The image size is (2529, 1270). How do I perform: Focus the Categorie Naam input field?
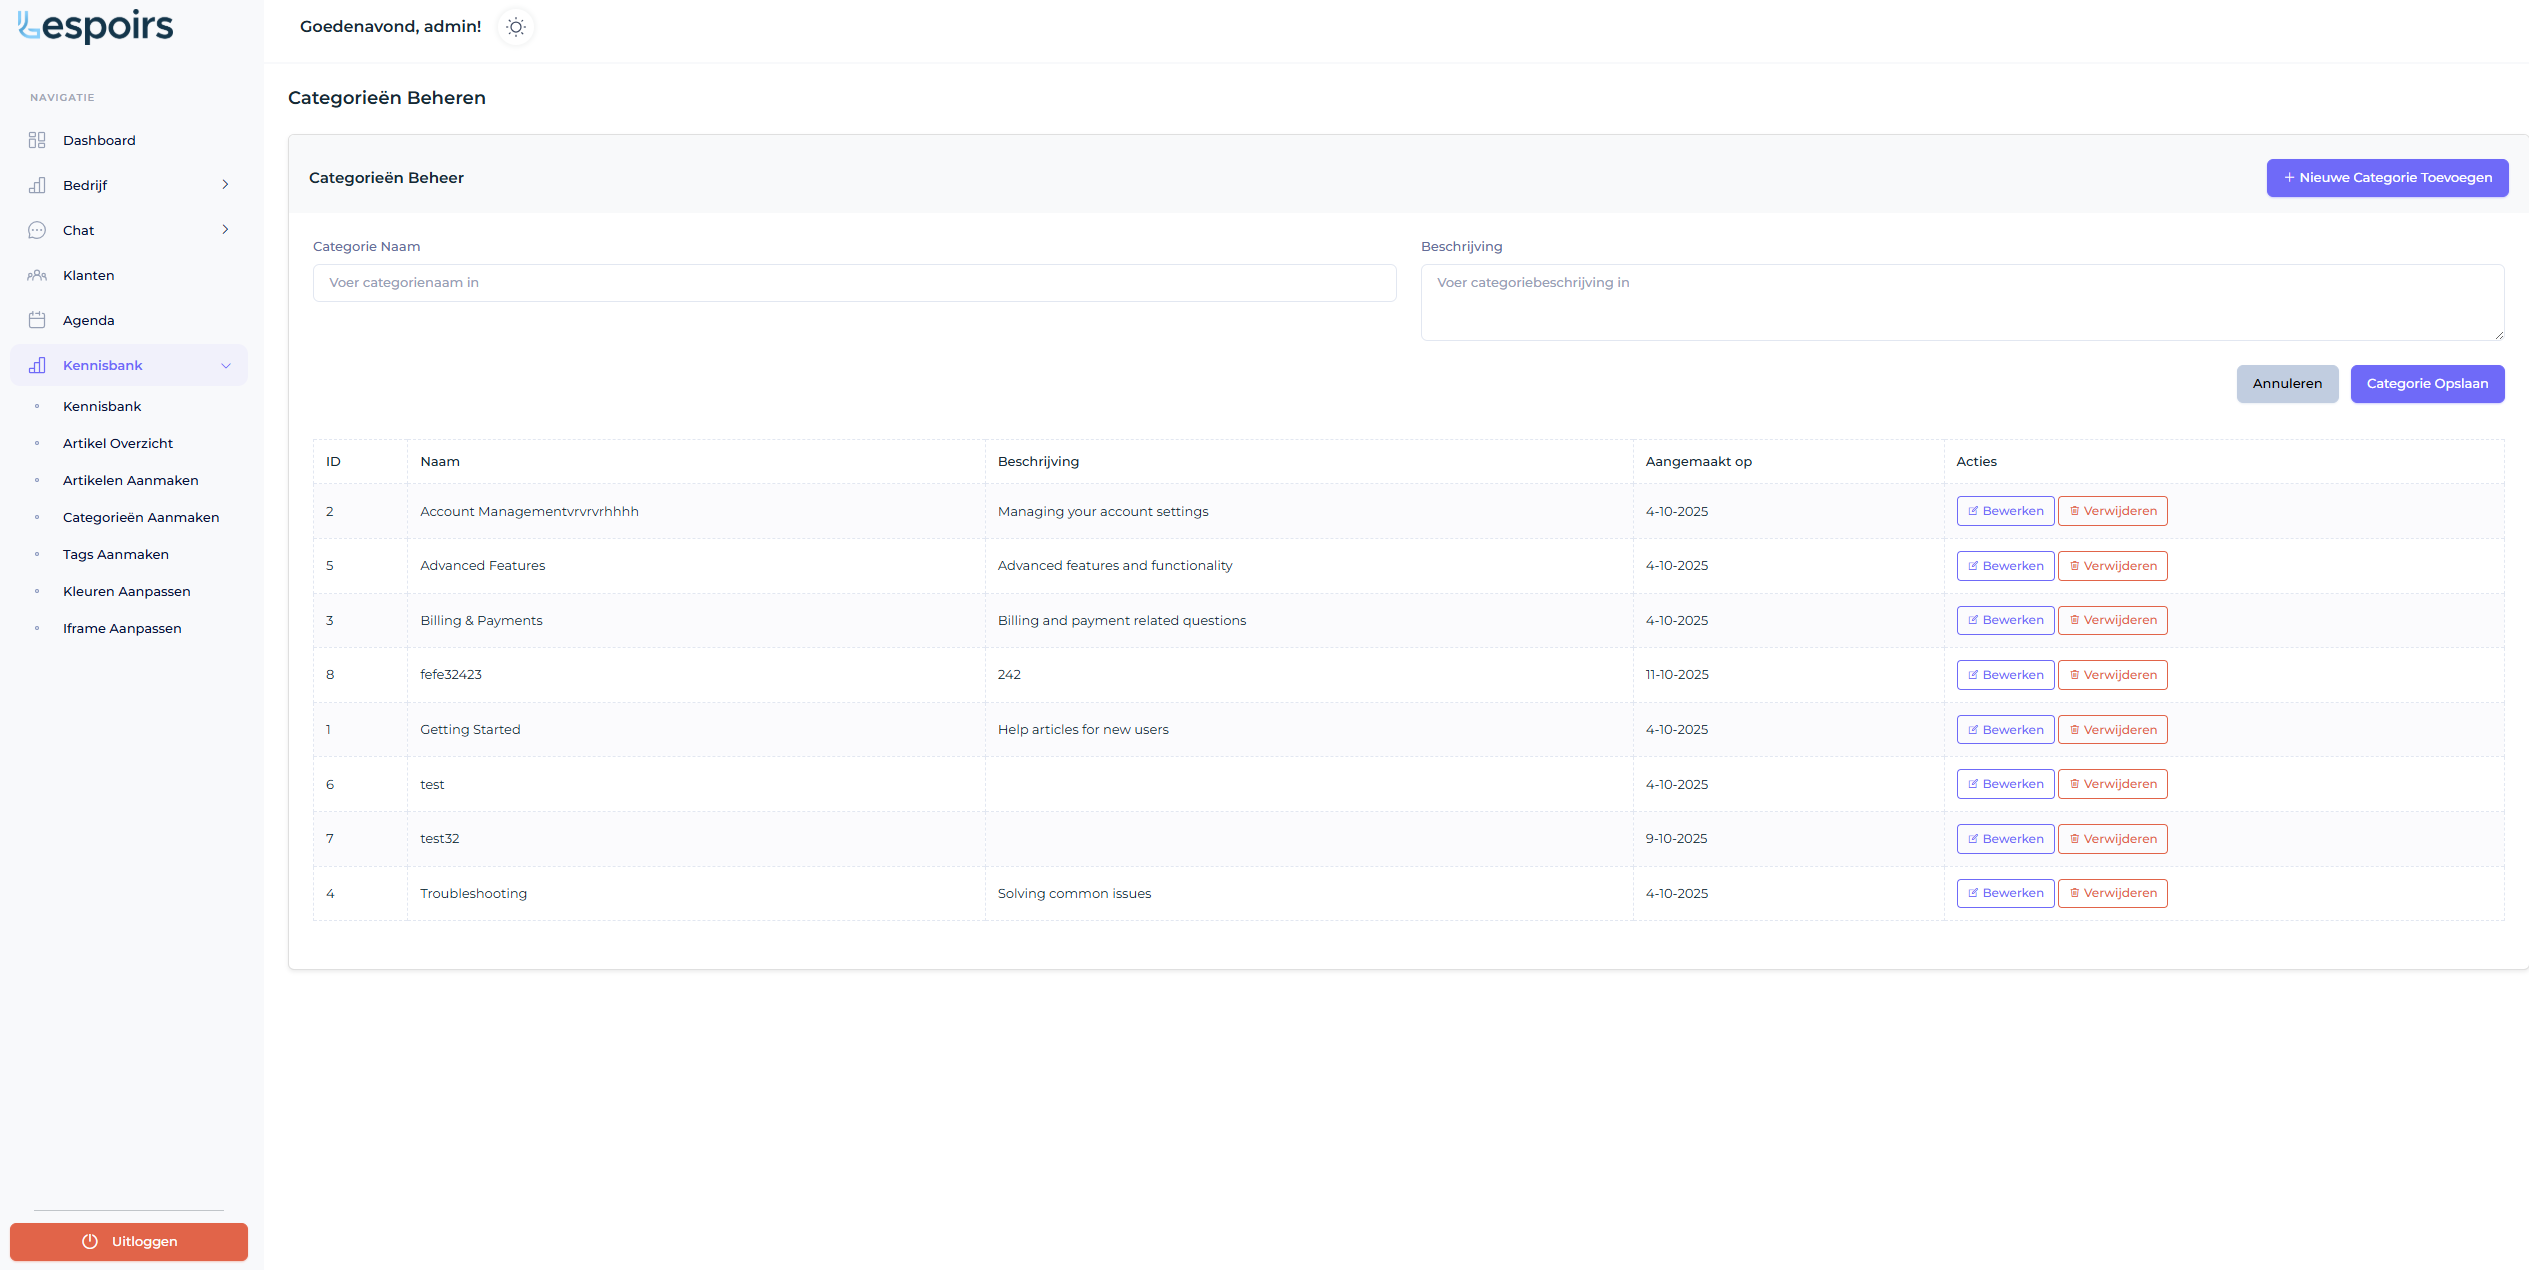click(x=854, y=283)
